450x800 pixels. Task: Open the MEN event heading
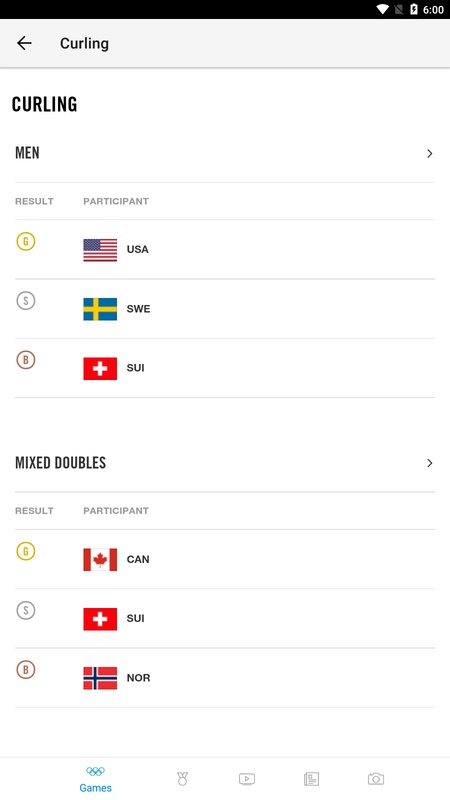pos(28,153)
